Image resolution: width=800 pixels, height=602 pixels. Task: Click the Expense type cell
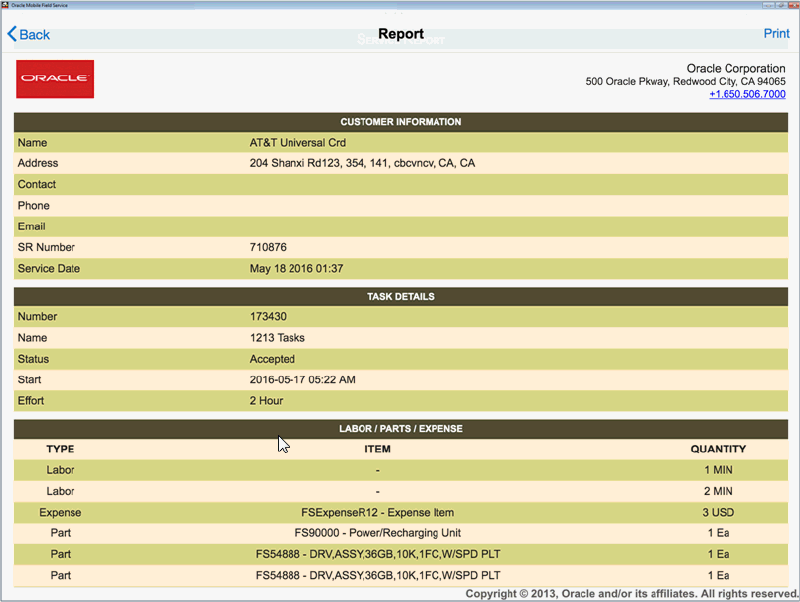click(60, 513)
